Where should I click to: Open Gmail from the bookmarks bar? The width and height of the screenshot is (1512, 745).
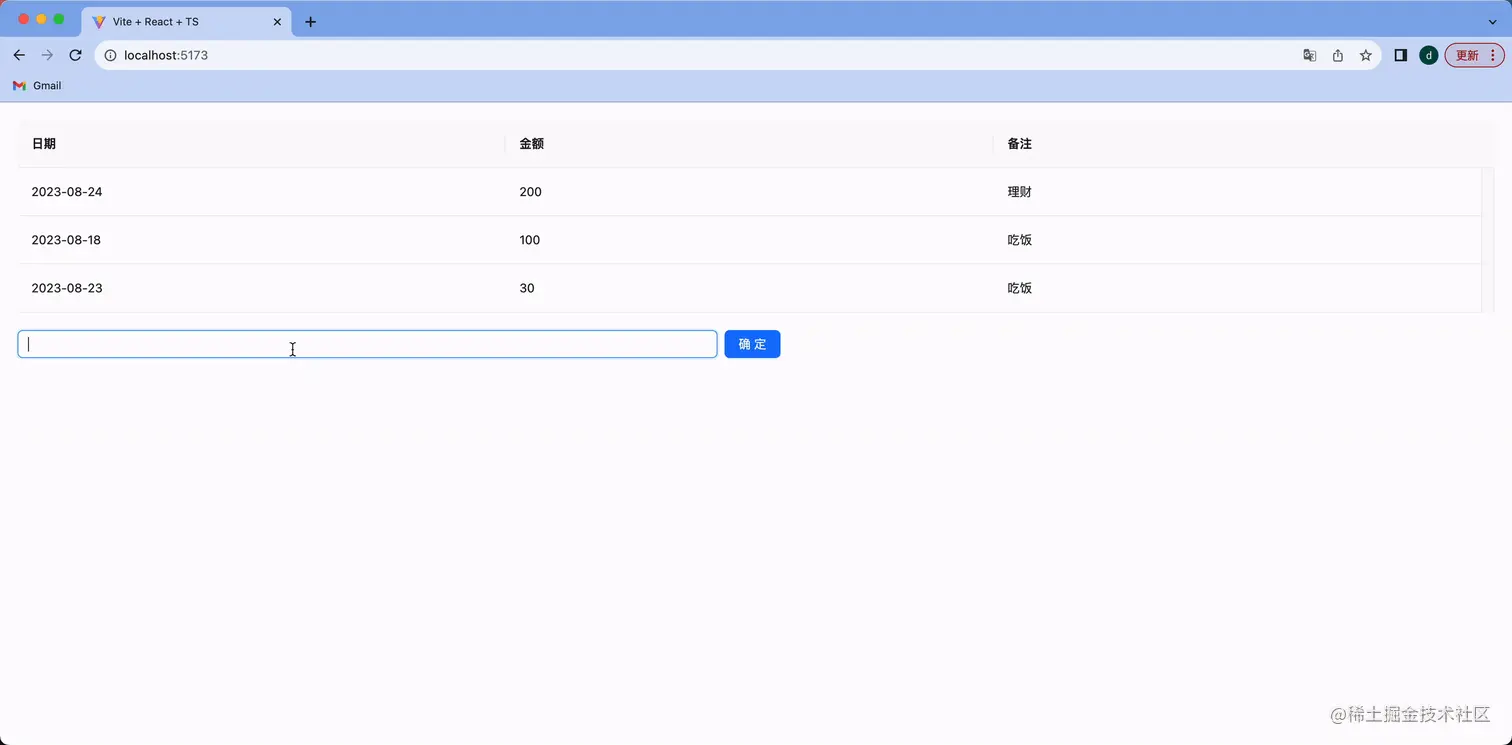tap(37, 86)
